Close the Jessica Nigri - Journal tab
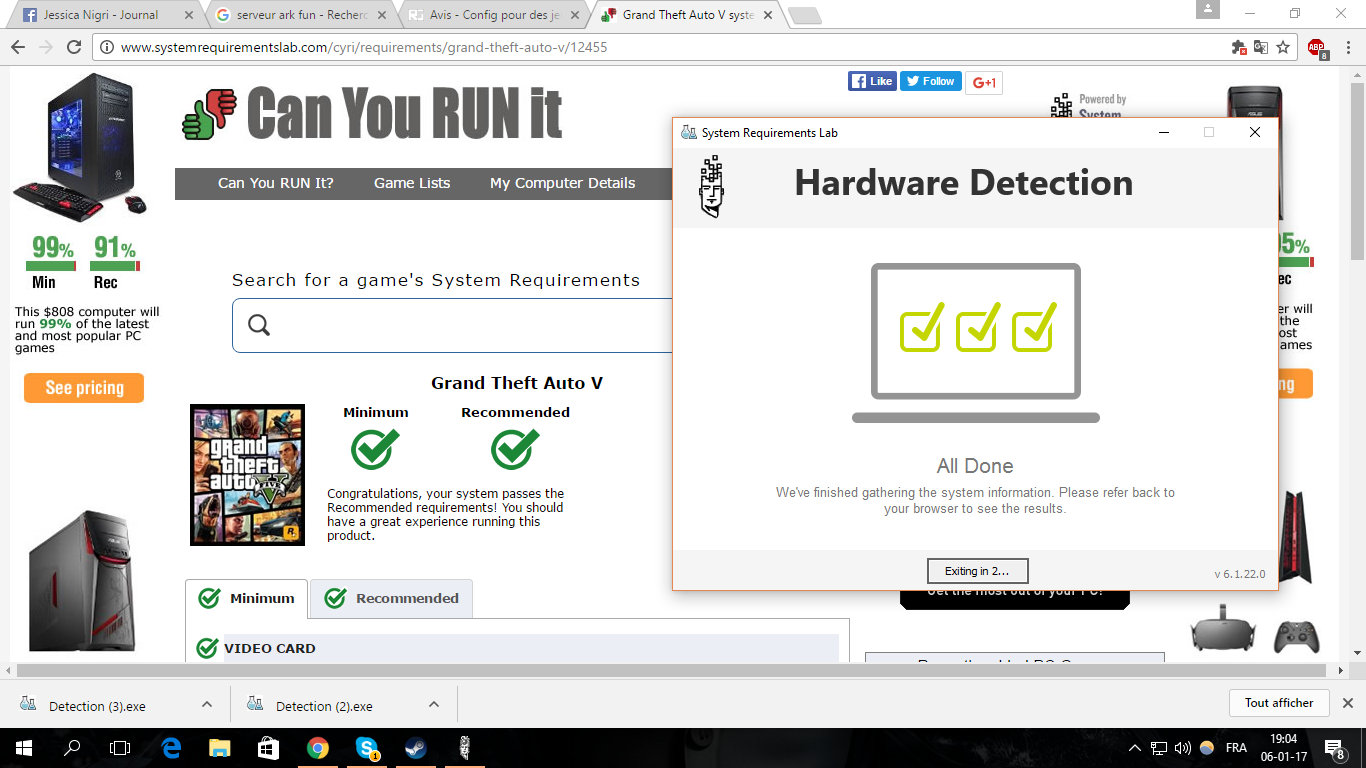This screenshot has width=1366, height=768. (x=189, y=15)
